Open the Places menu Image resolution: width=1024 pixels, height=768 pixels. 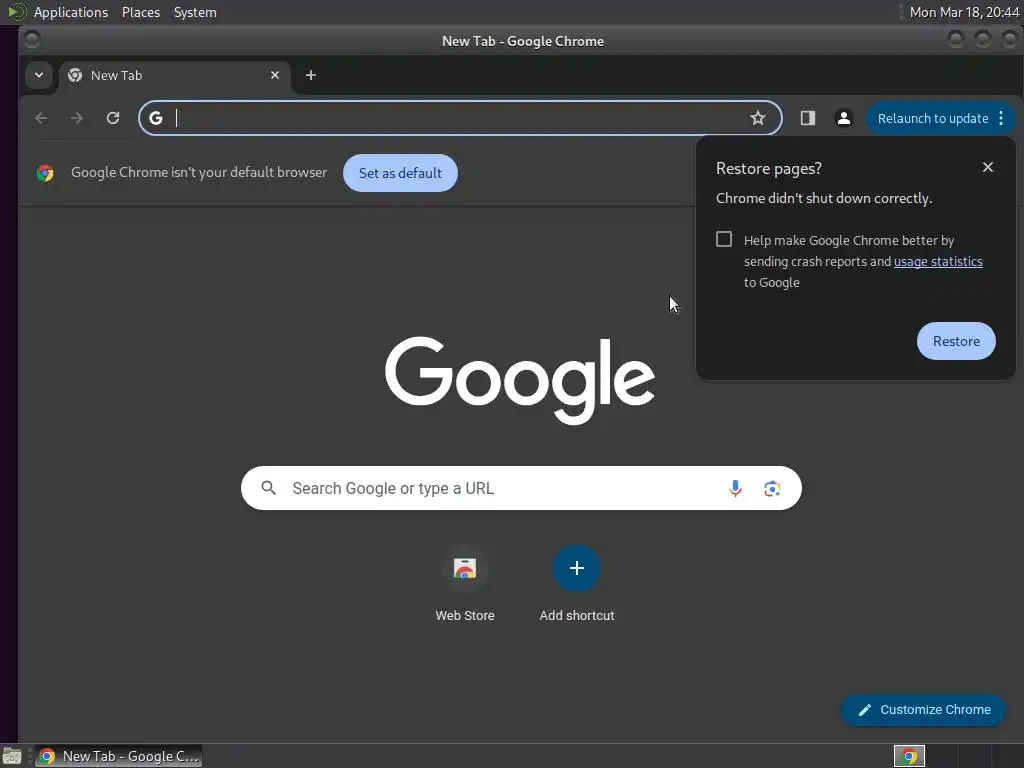click(141, 12)
